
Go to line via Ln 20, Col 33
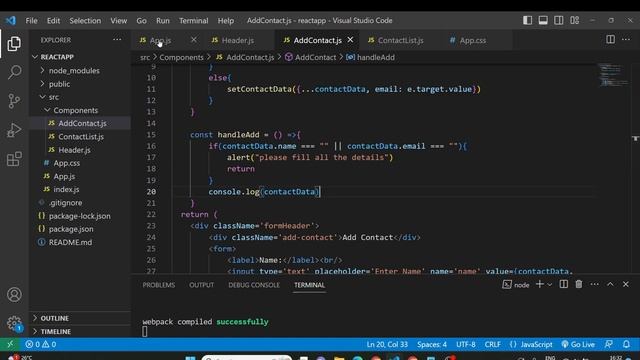coord(387,344)
